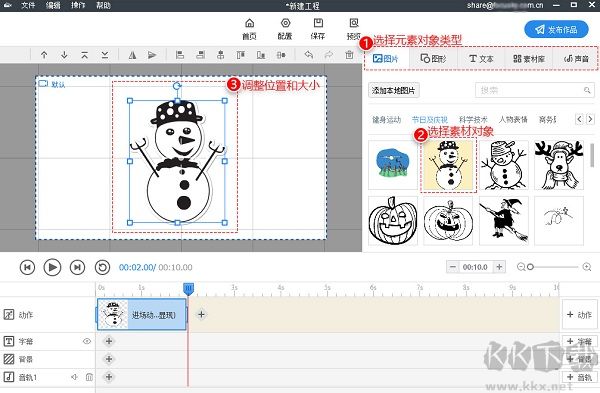Zoom out the timeline
Image resolution: width=600 pixels, height=393 pixels.
pyautogui.click(x=520, y=267)
